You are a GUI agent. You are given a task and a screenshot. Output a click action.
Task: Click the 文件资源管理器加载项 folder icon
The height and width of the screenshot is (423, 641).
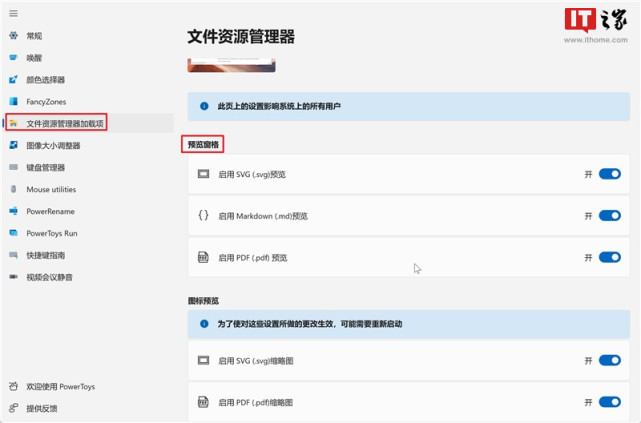(x=13, y=123)
